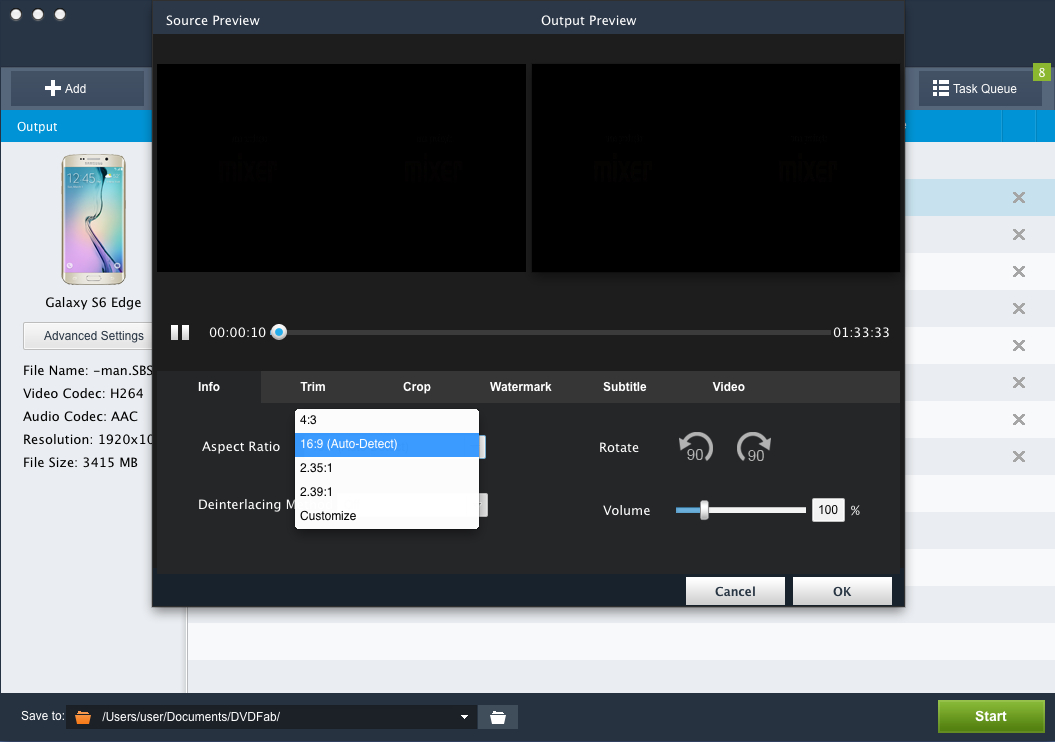
Task: Switch to the Trim tab
Action: coord(313,387)
